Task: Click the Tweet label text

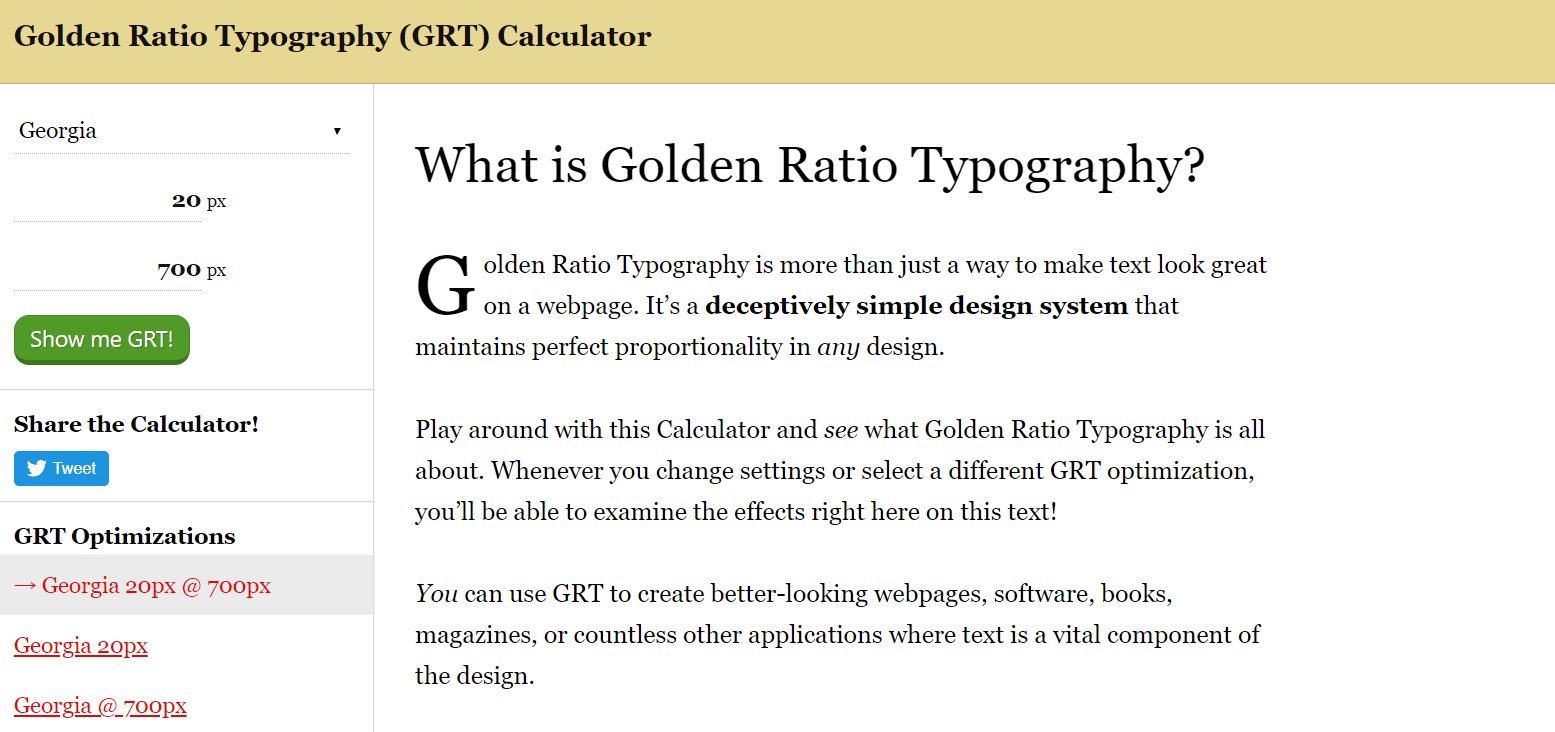Action: pyautogui.click(x=75, y=469)
